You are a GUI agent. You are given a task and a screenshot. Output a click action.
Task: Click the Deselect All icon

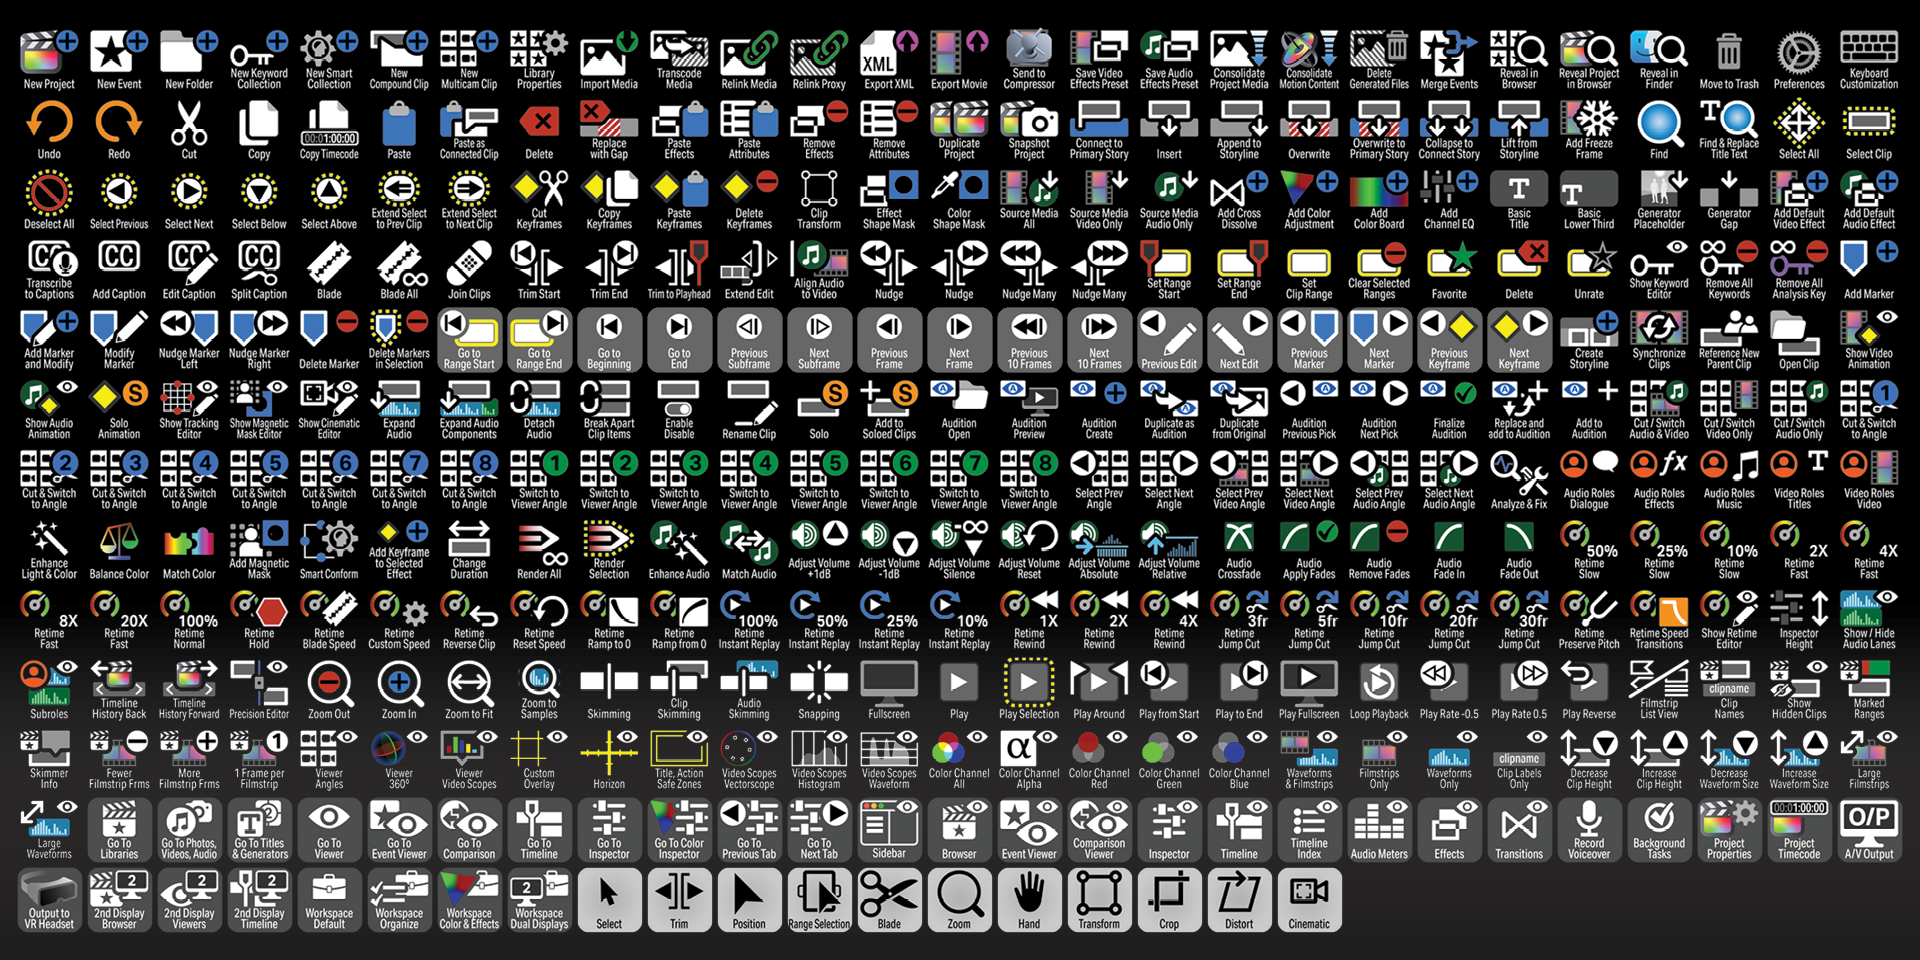49,200
